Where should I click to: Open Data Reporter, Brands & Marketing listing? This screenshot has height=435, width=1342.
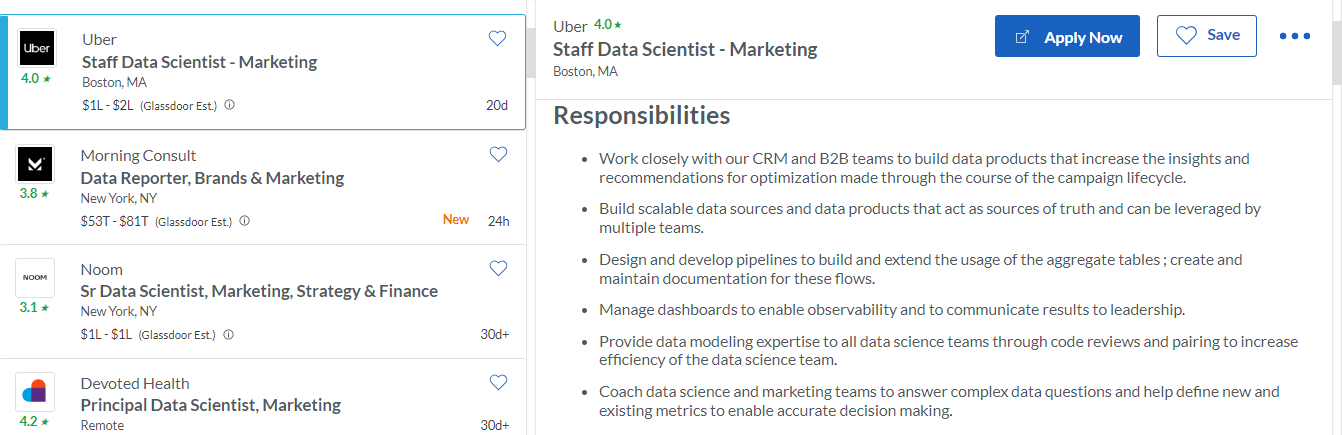point(212,178)
